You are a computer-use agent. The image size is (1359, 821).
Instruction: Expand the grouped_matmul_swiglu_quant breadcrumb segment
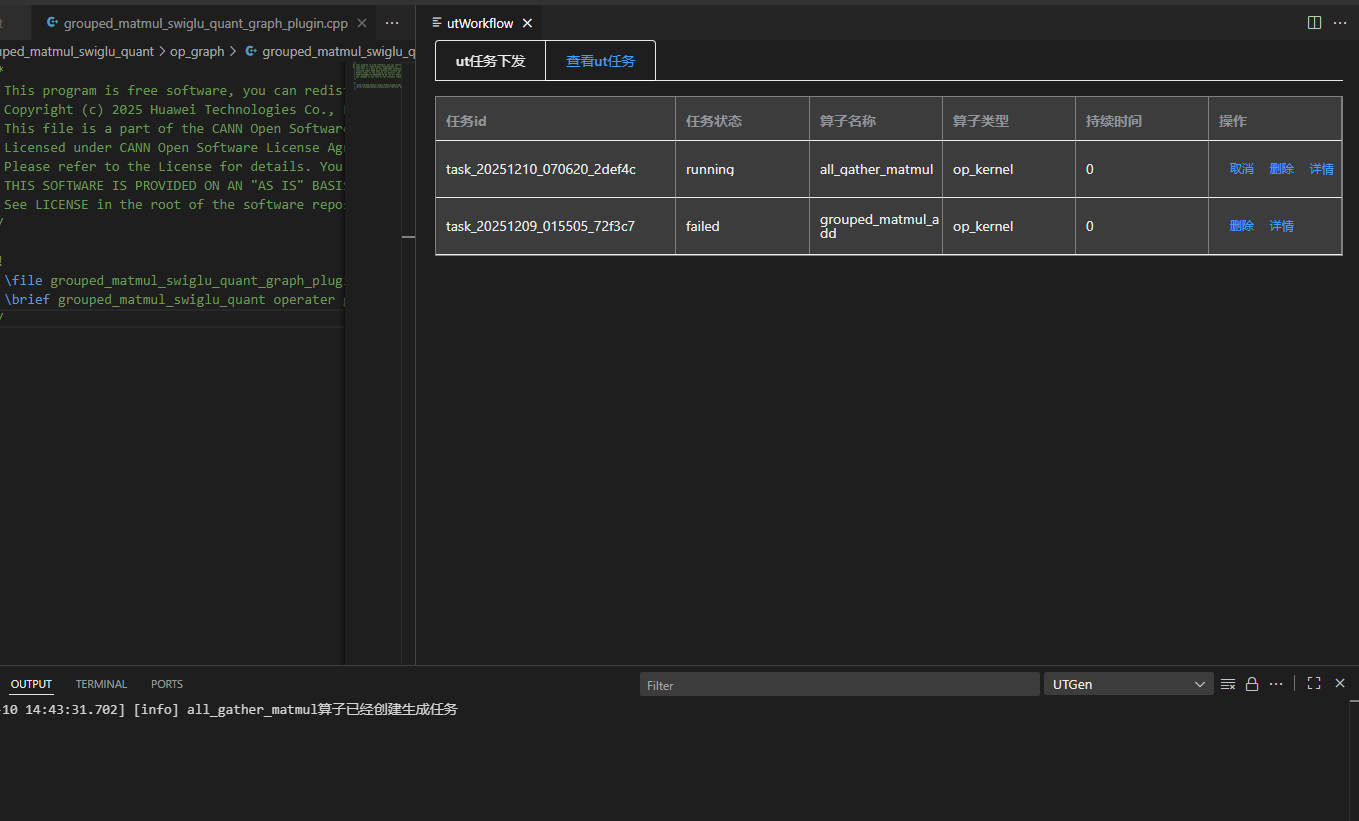(x=78, y=51)
